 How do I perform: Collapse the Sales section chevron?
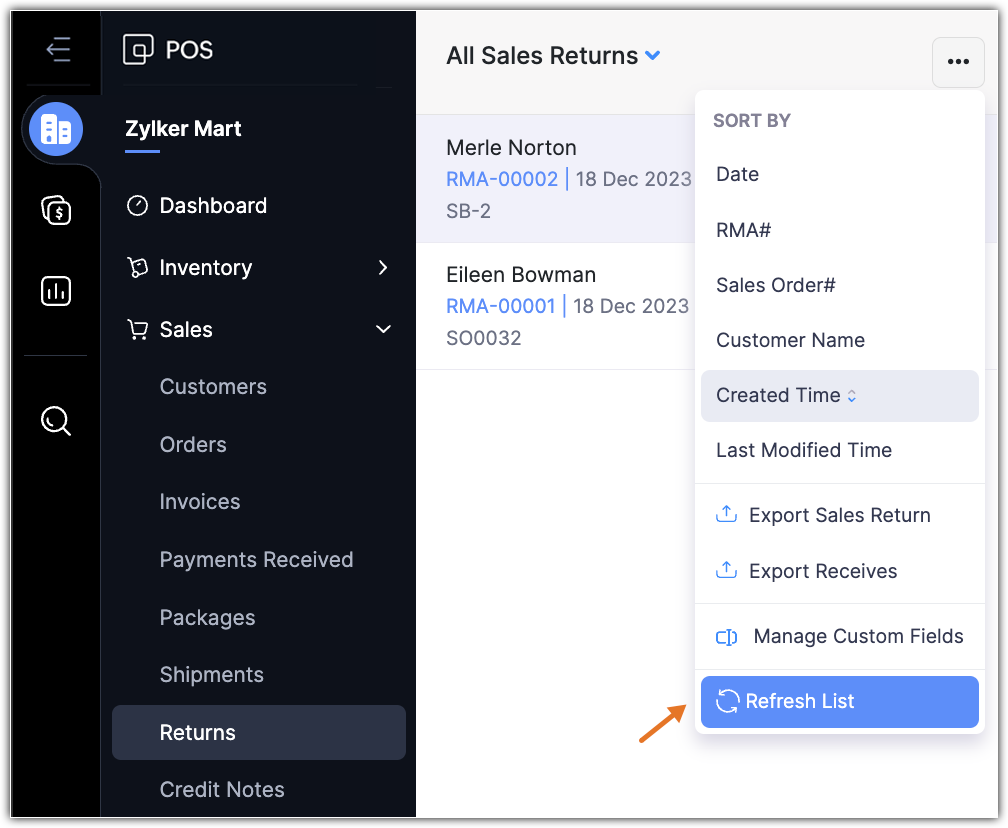coord(383,329)
